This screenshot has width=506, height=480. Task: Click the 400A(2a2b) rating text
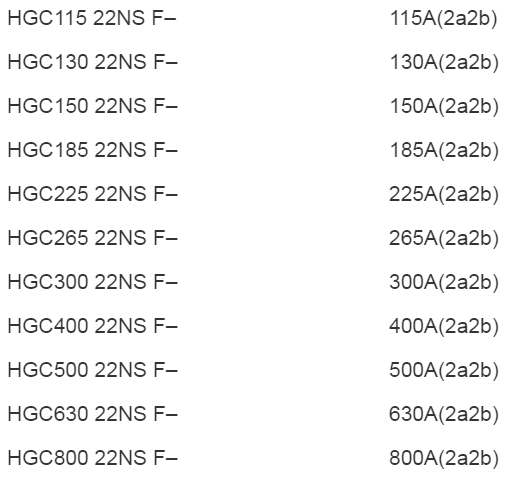[x=444, y=326]
